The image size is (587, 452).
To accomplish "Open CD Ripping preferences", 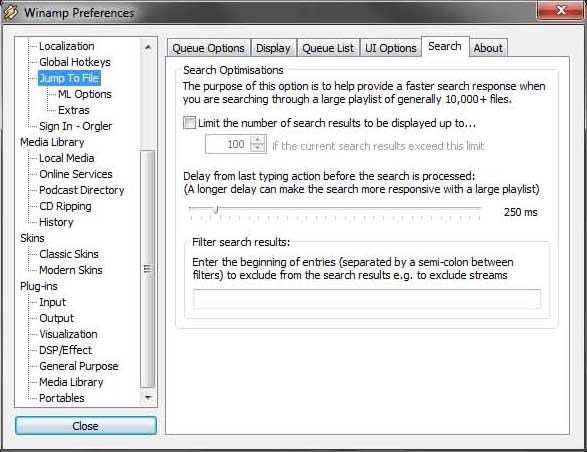I will pyautogui.click(x=65, y=206).
